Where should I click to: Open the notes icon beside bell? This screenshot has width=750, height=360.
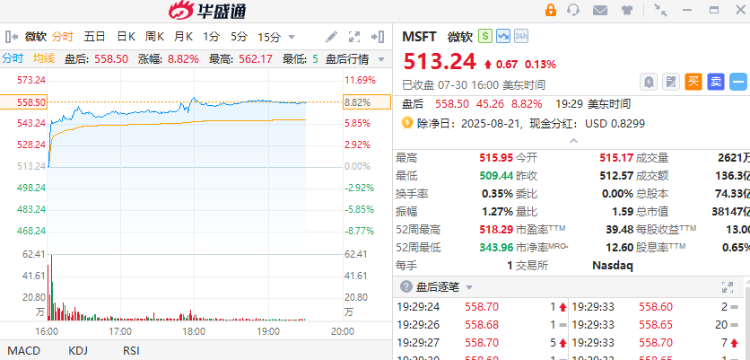tap(671, 82)
